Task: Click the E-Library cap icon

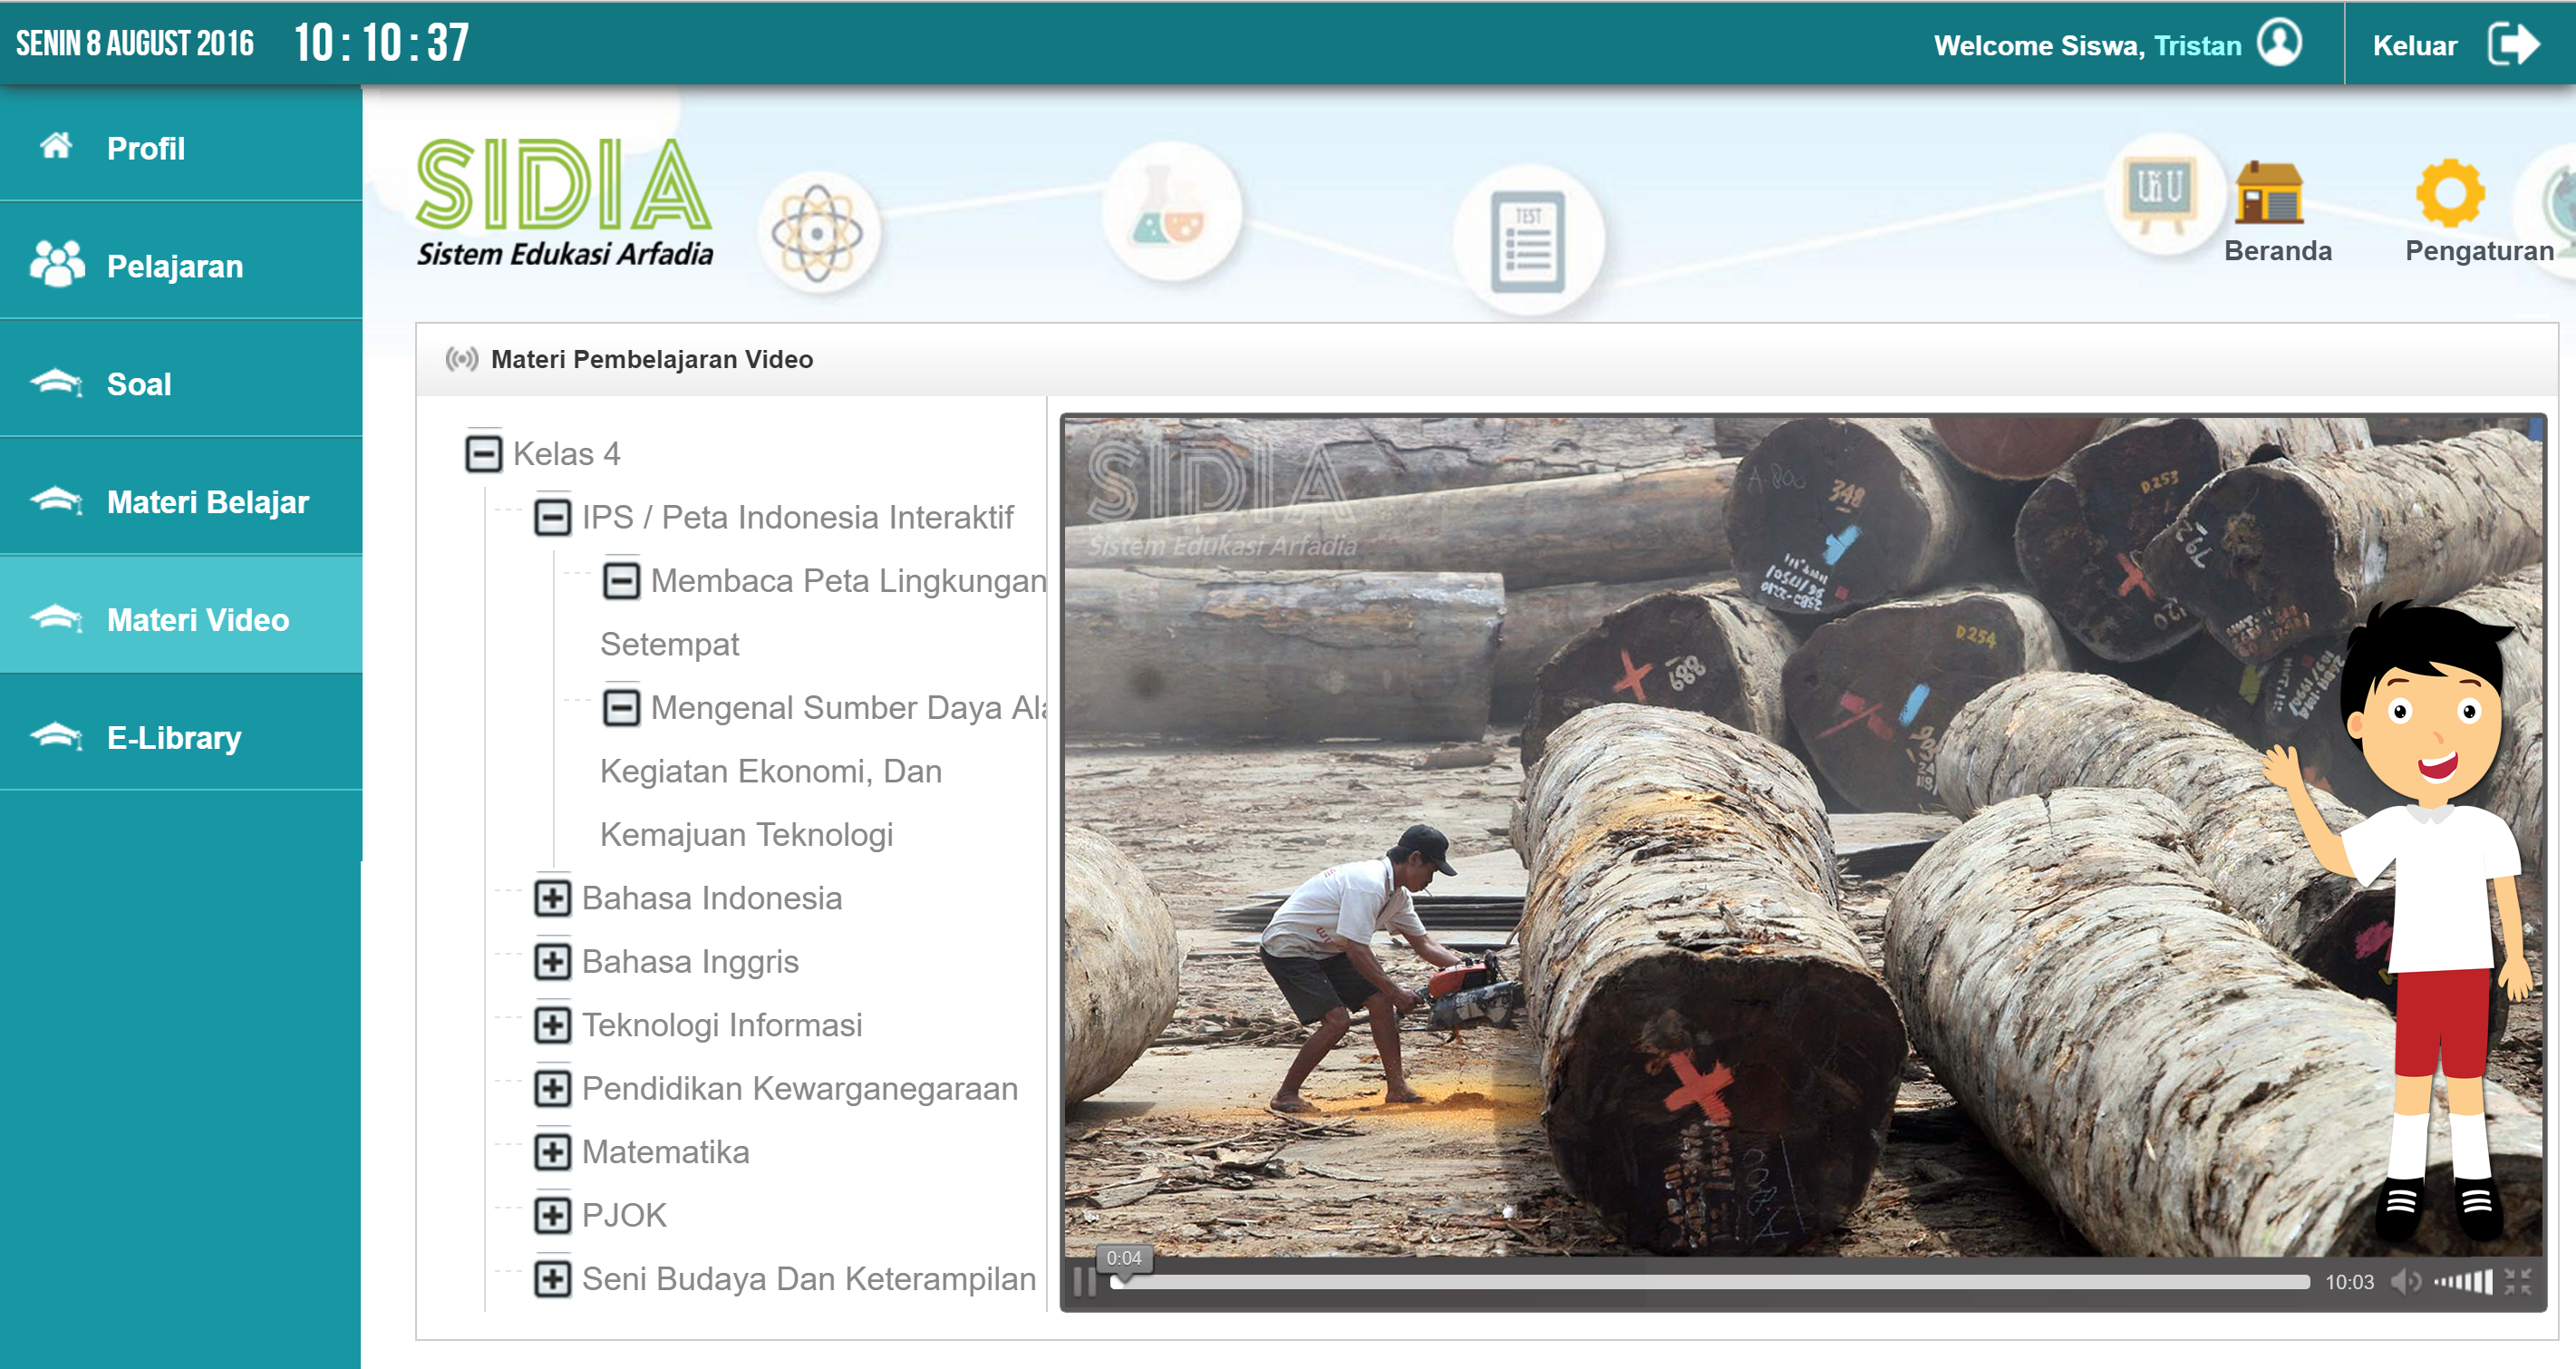Action: [56, 736]
